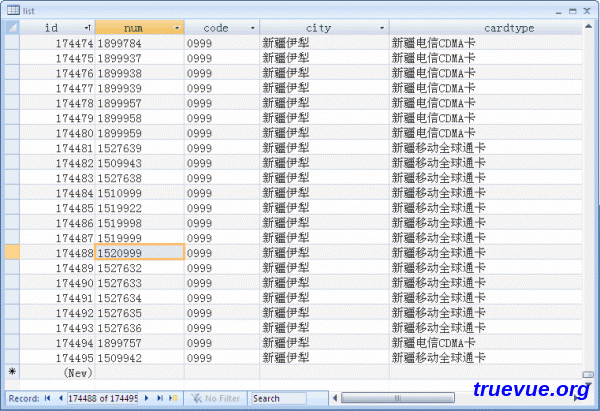This screenshot has height=411, width=600.
Task: Open the code column filter dropdown
Action: click(252, 28)
